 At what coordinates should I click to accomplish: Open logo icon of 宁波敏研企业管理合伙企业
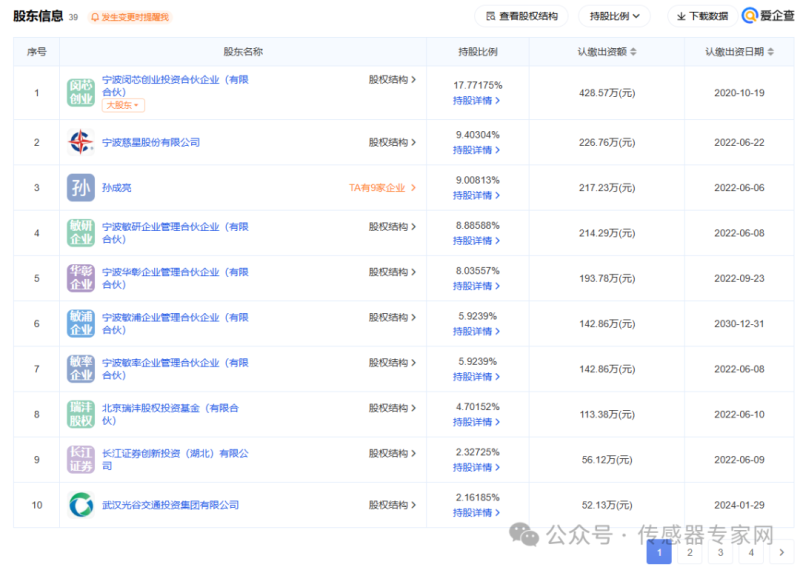(x=81, y=233)
